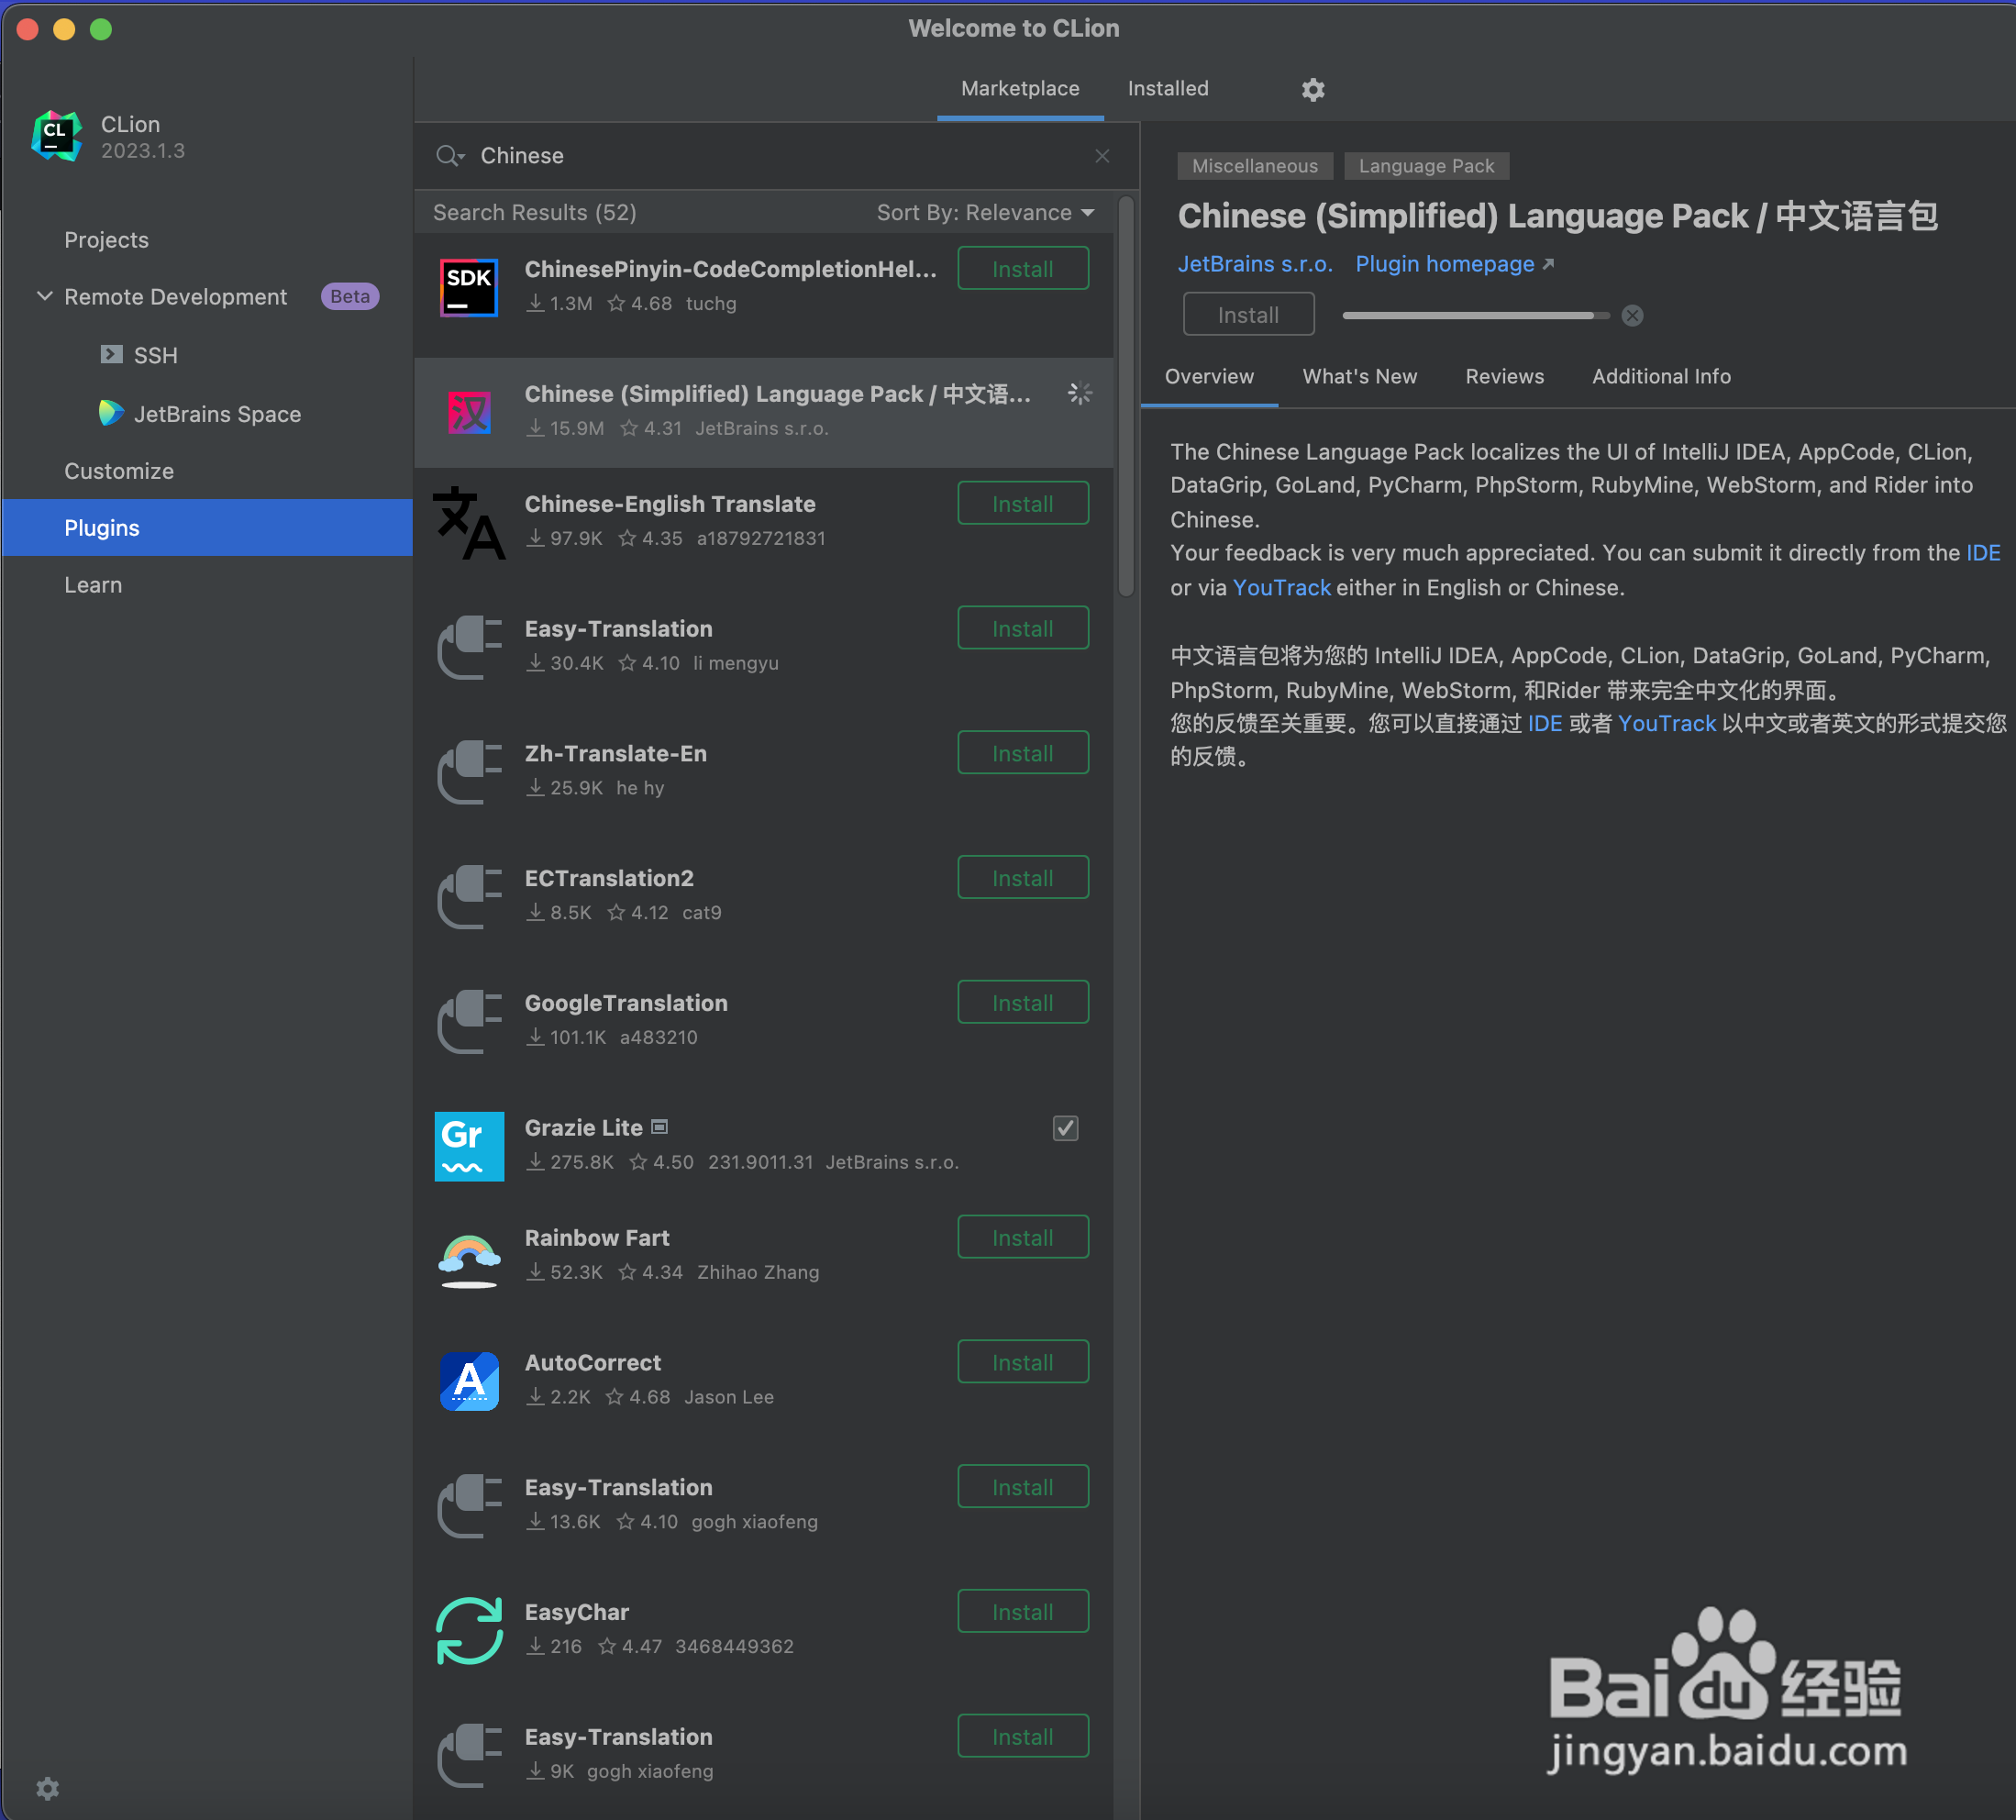Click the Beta badge
This screenshot has height=1820, width=2016.
pos(350,296)
